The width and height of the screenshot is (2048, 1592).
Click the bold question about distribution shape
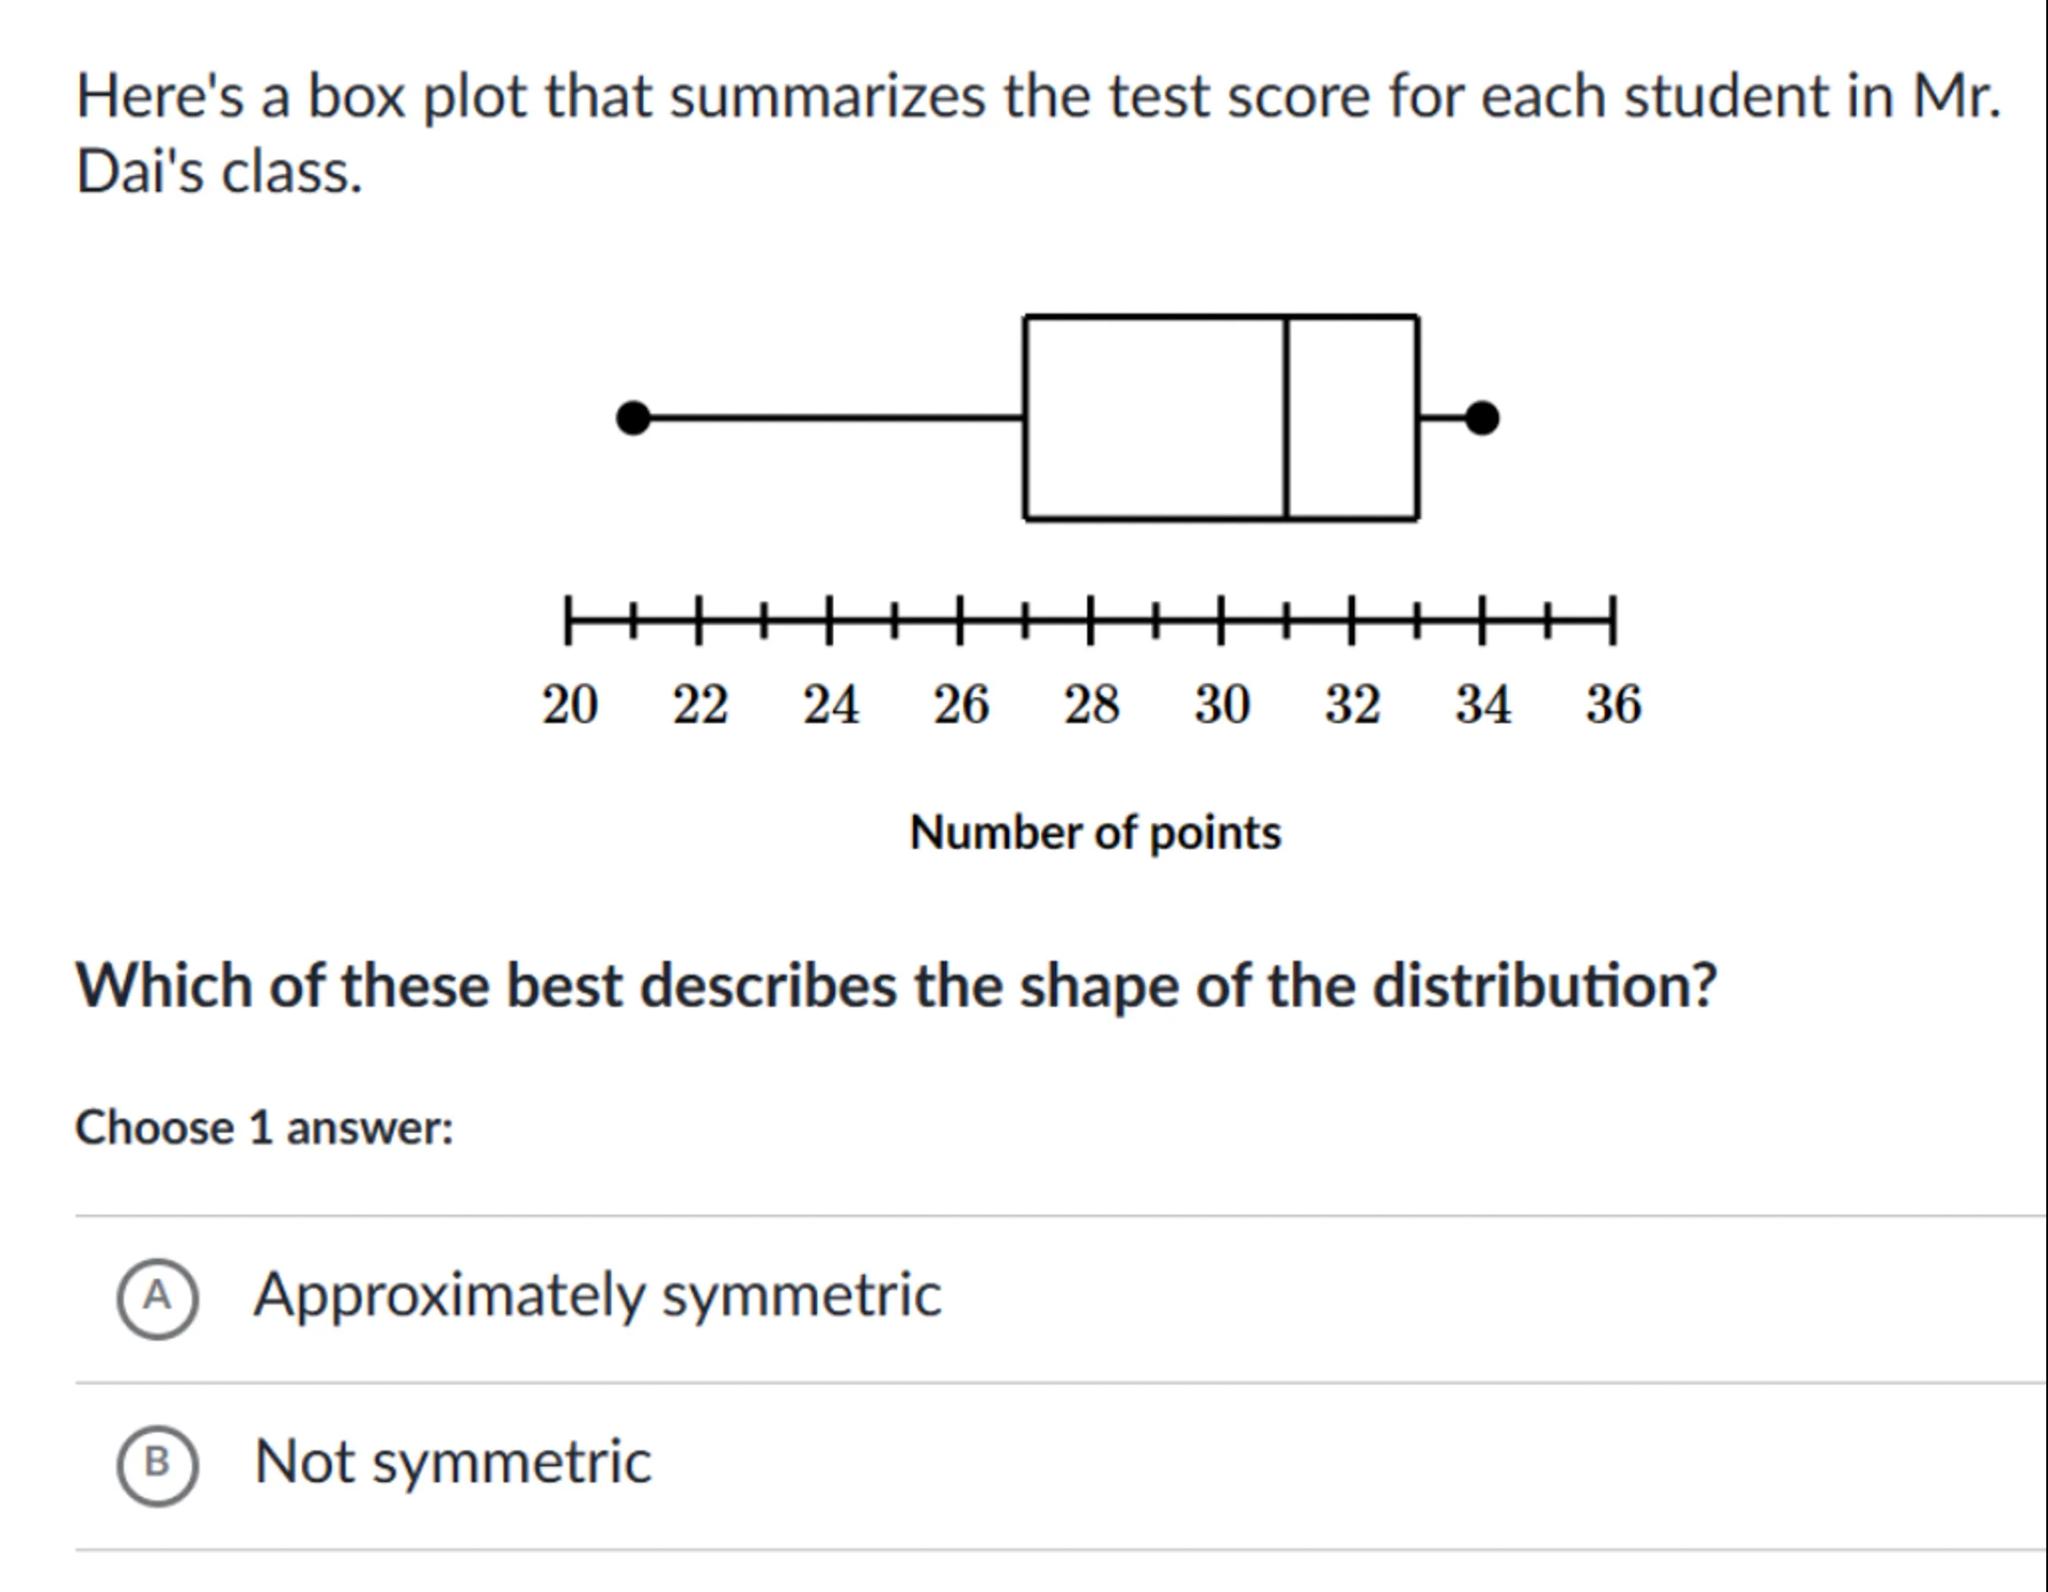pyautogui.click(x=896, y=986)
